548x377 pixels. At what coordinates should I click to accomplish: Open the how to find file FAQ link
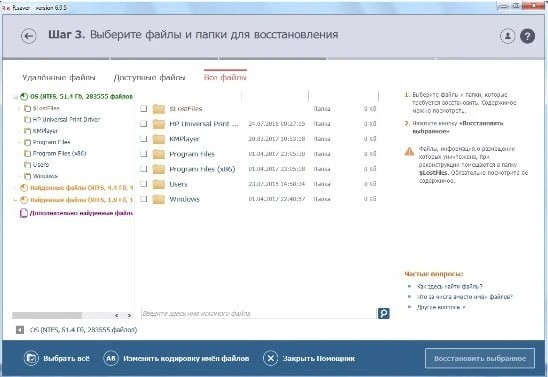tap(449, 287)
